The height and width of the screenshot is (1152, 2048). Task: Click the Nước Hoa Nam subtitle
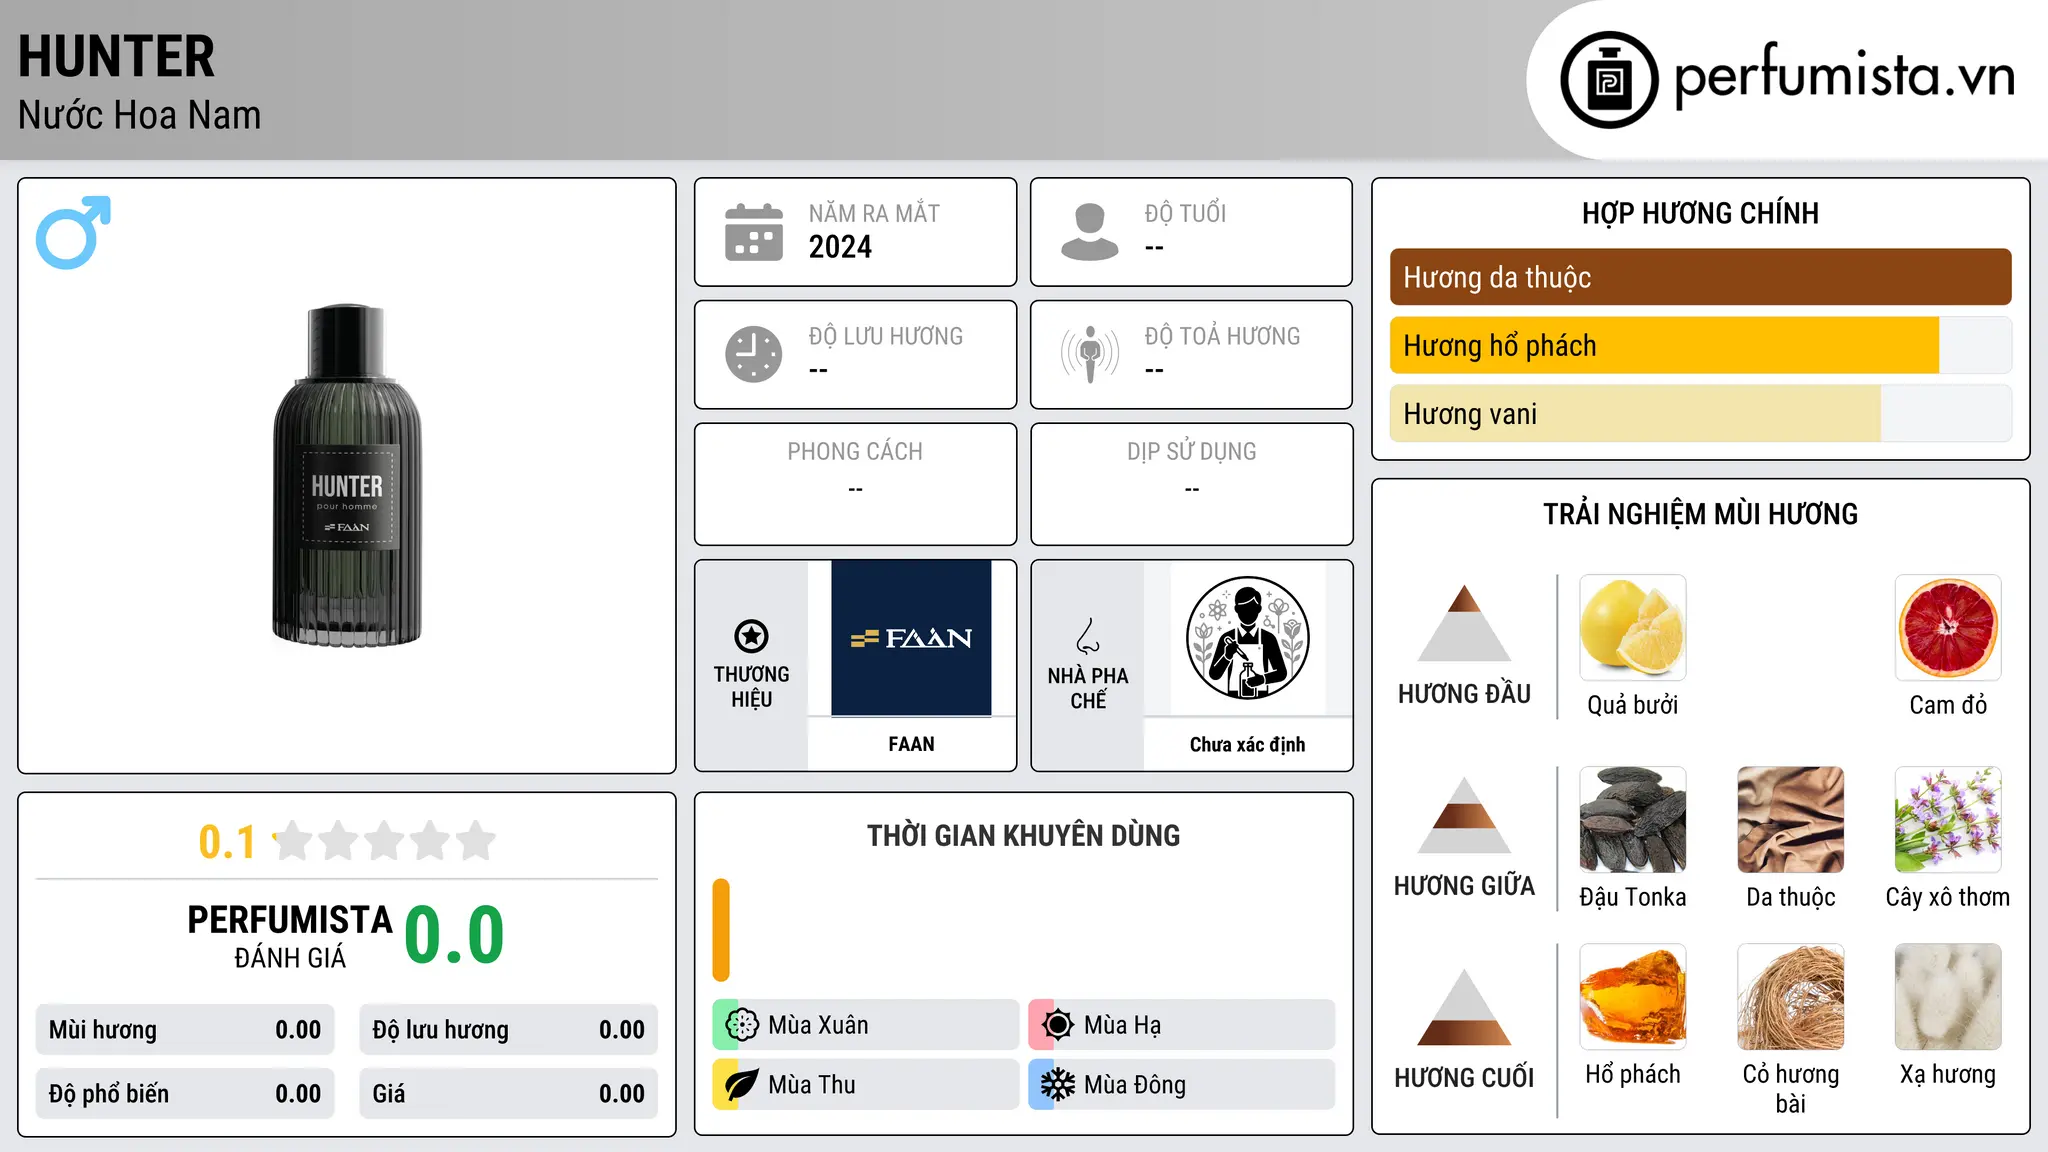[x=139, y=115]
